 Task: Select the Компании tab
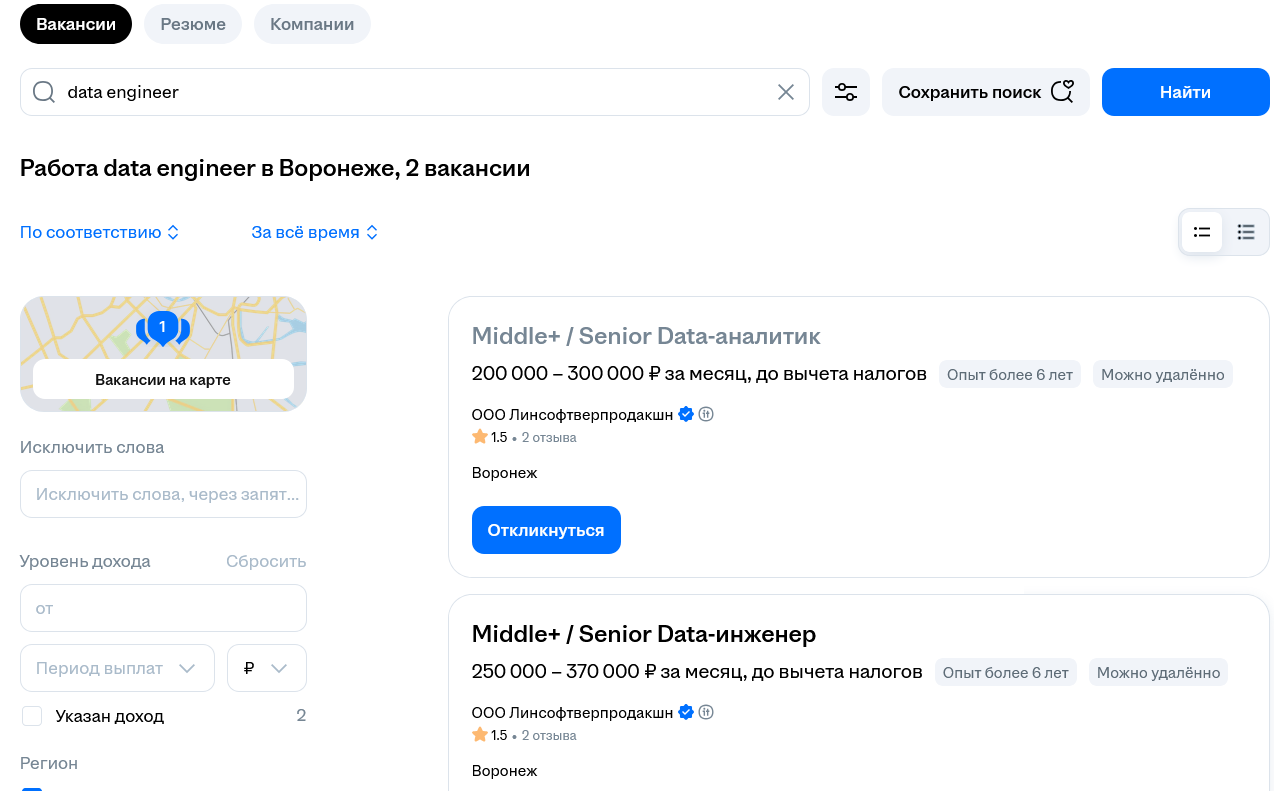tap(312, 24)
